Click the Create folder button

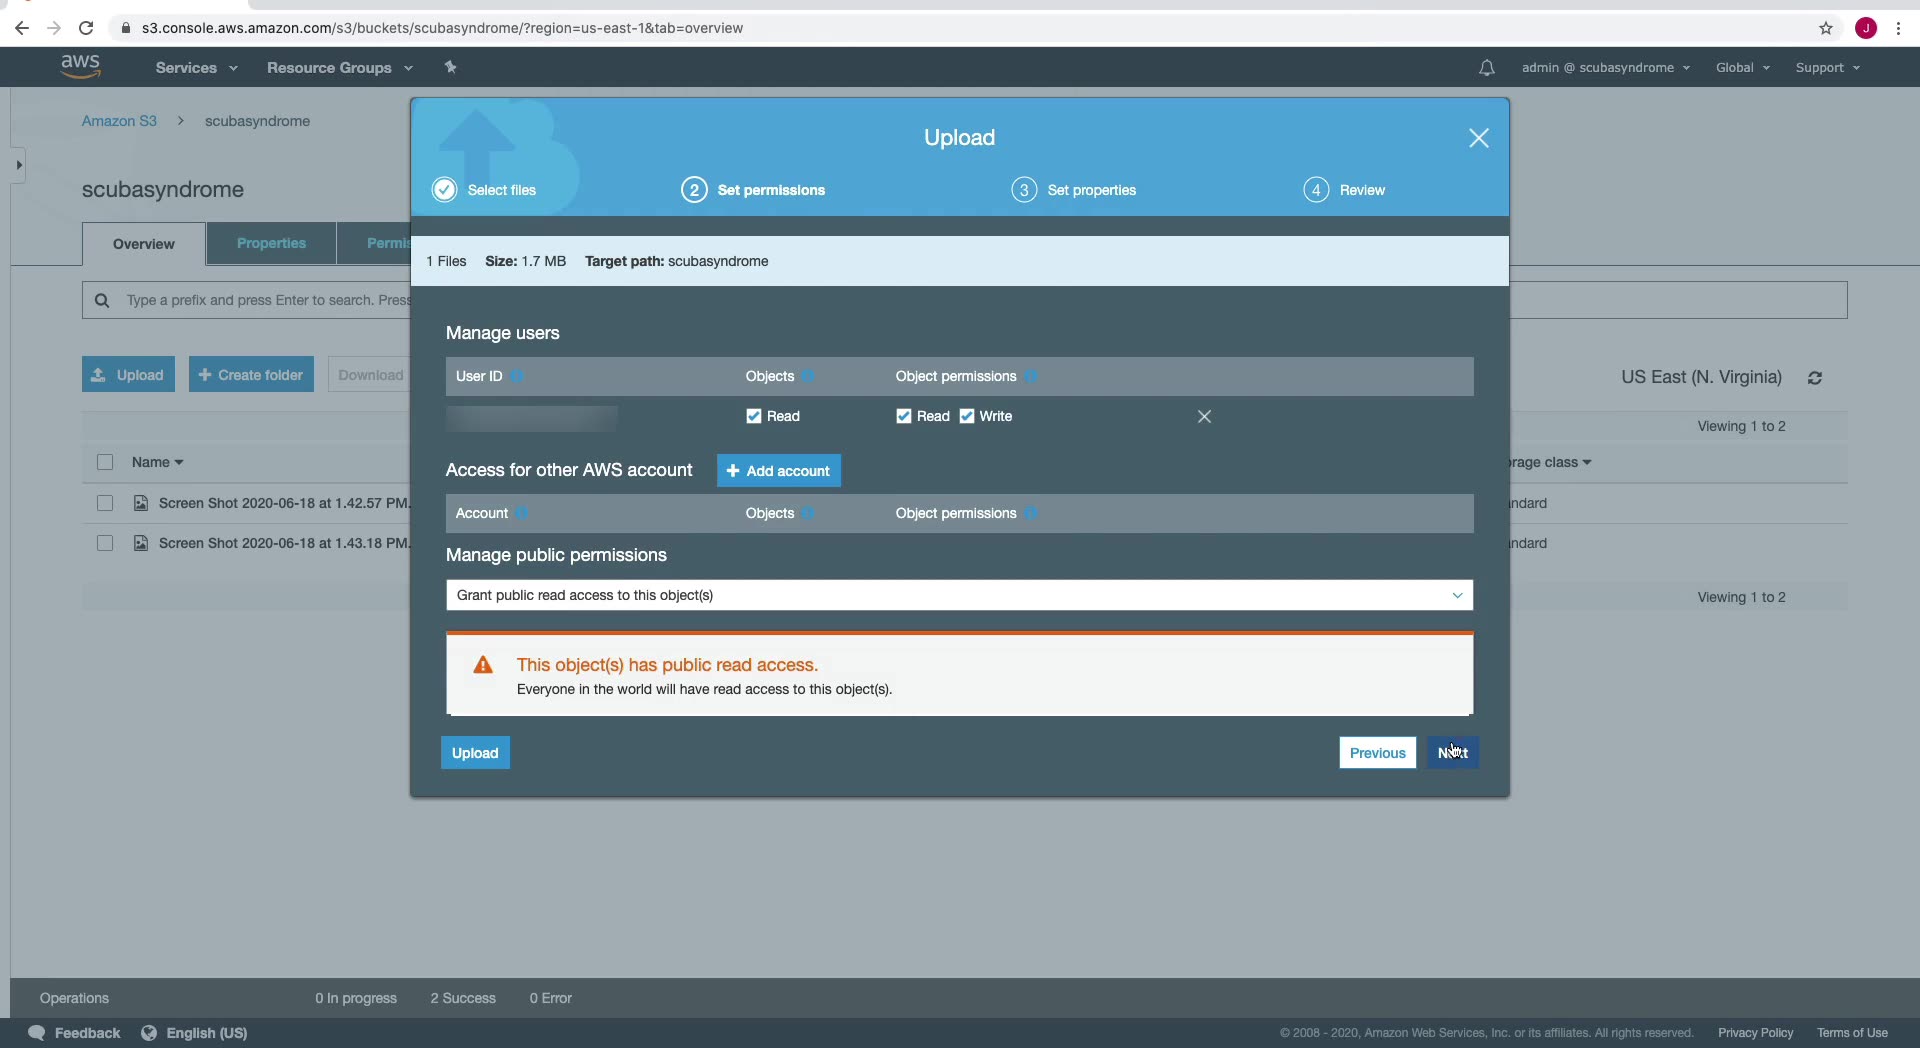251,375
